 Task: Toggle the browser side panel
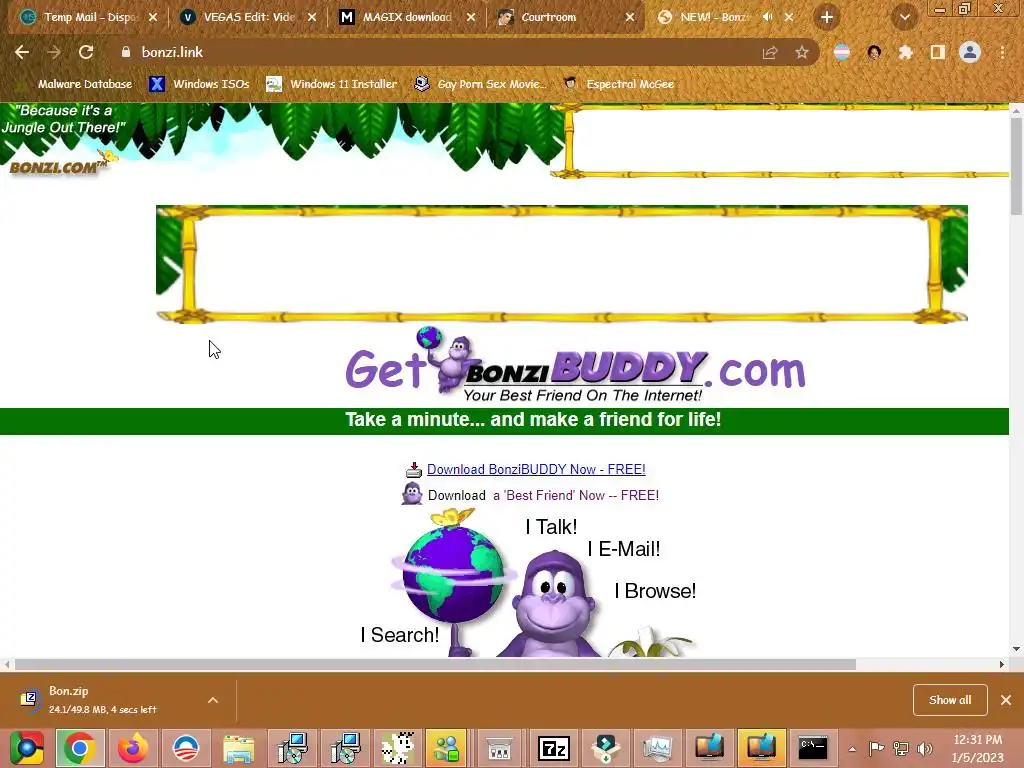pyautogui.click(x=938, y=52)
